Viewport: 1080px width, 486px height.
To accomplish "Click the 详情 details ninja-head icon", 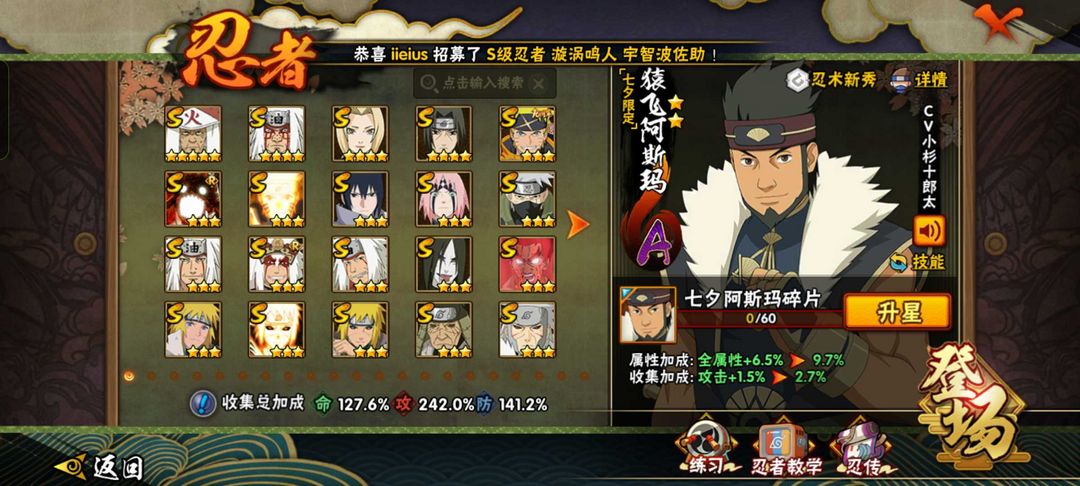I will click(920, 79).
